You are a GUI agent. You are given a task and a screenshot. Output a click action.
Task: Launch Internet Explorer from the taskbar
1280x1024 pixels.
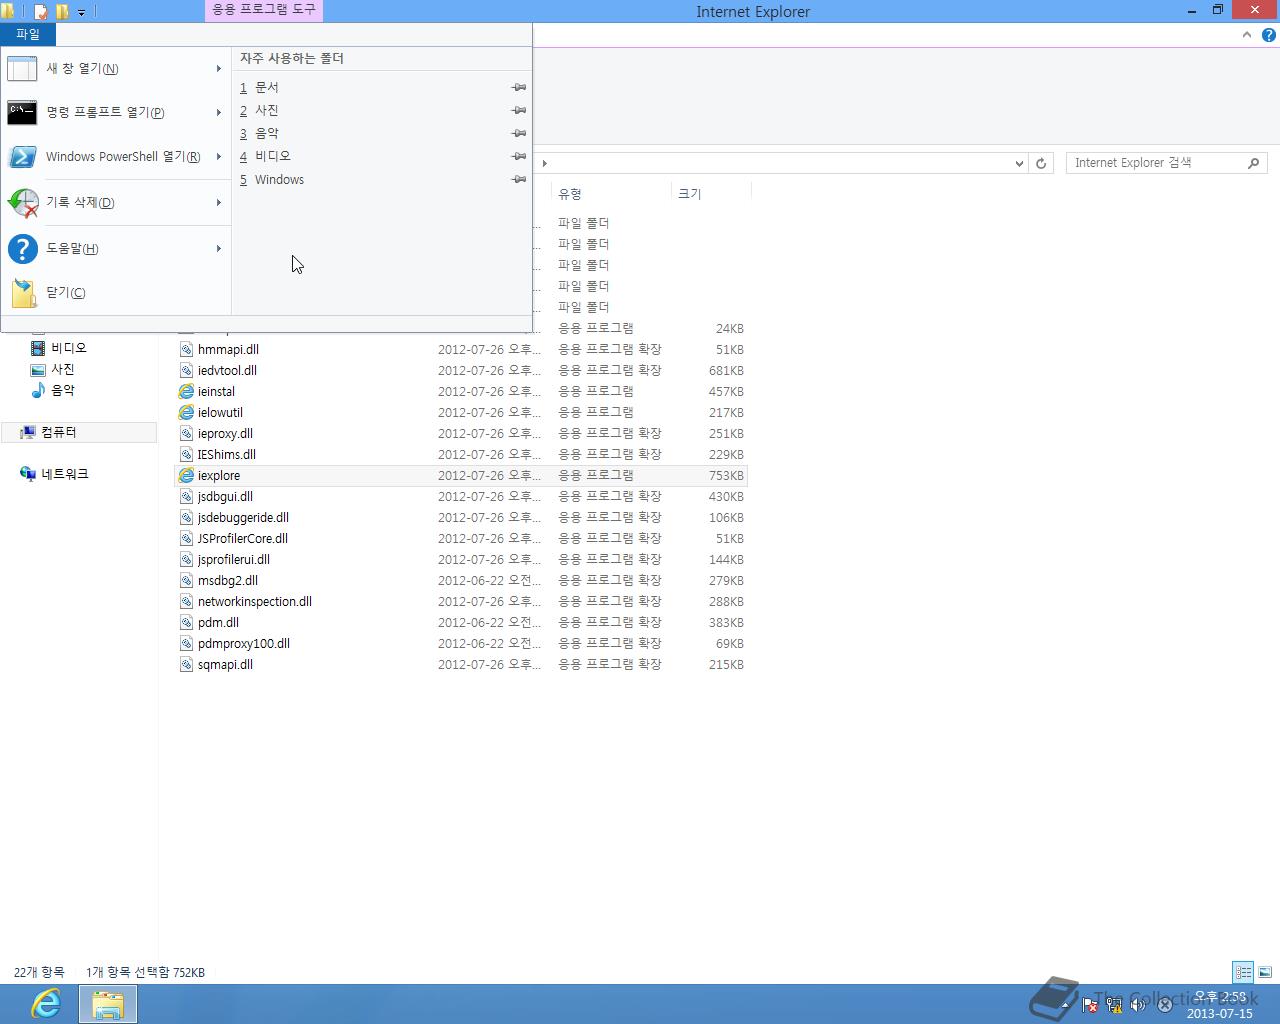tap(46, 1004)
